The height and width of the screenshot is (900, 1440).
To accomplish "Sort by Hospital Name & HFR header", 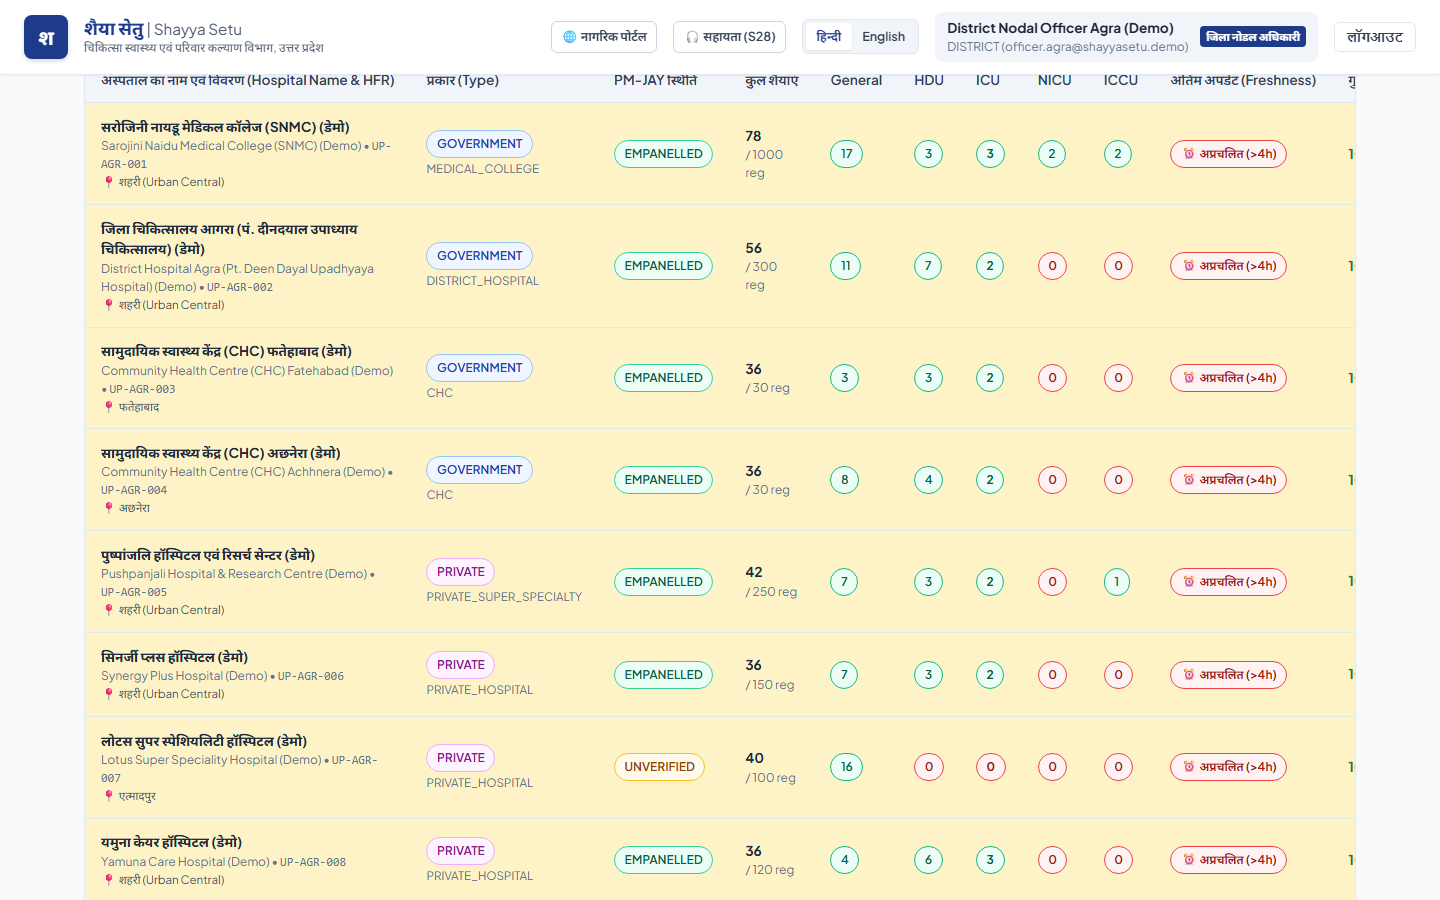I will [248, 80].
